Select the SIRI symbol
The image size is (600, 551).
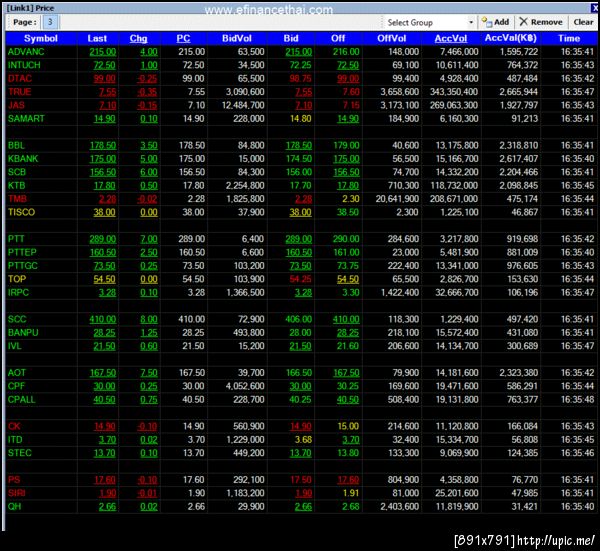pos(16,493)
